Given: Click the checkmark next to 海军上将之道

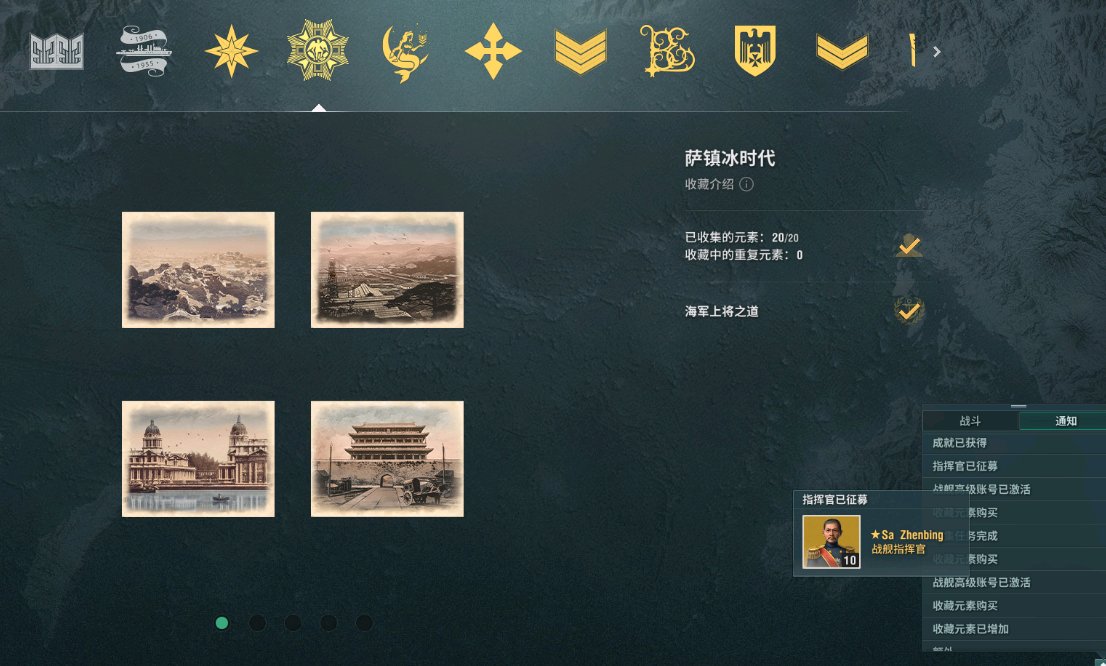Looking at the screenshot, I should (x=908, y=310).
